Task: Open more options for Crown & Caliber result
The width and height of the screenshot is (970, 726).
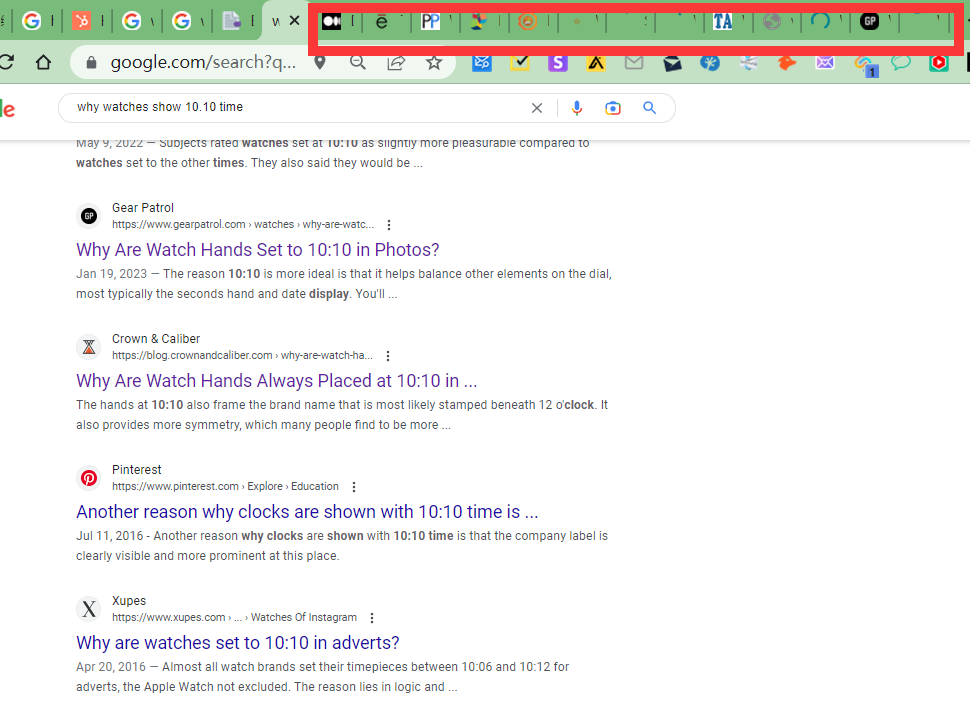Action: [388, 356]
